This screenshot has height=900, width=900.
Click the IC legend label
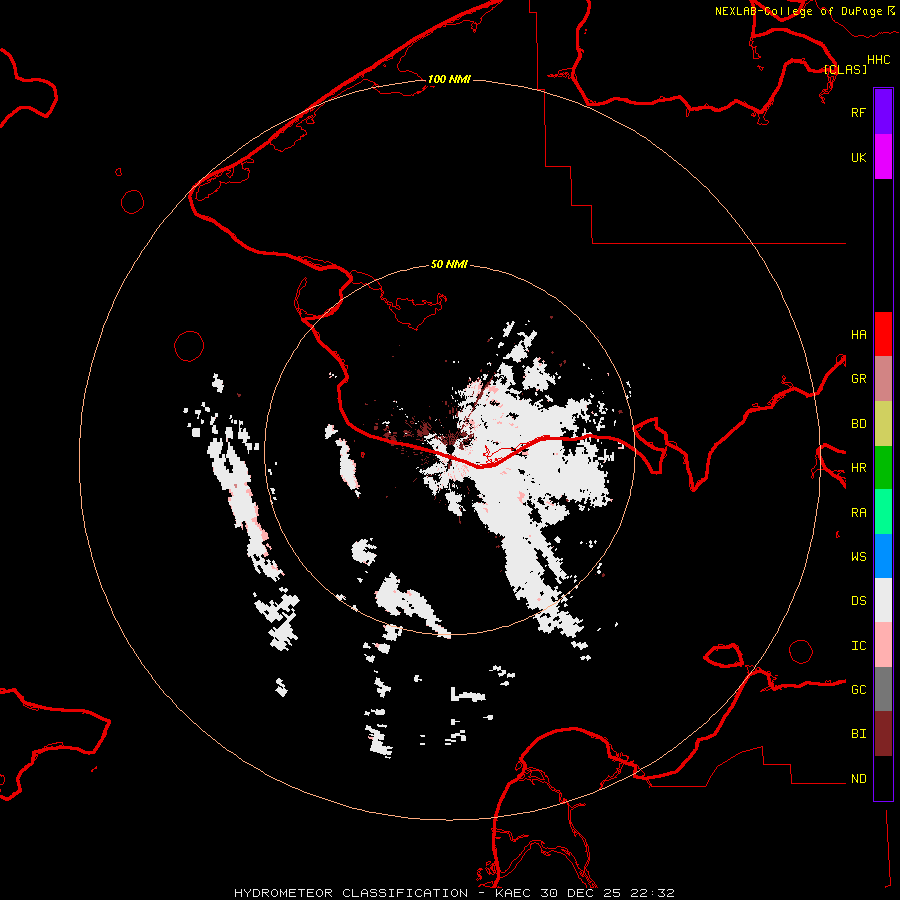(x=858, y=645)
